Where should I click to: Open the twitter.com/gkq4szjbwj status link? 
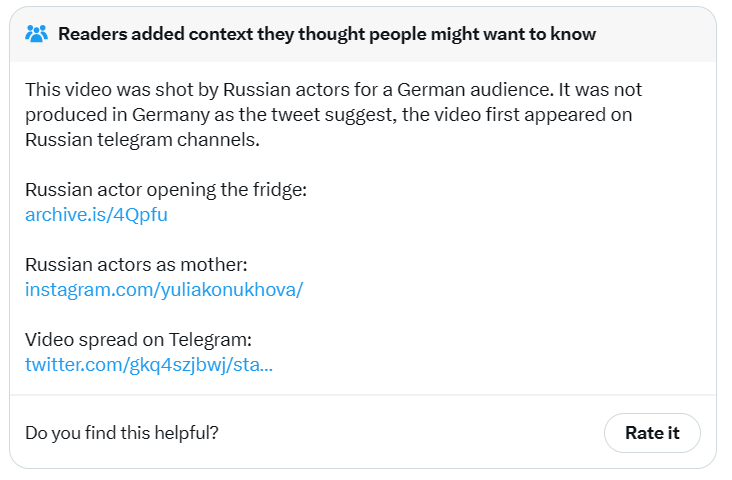point(149,365)
